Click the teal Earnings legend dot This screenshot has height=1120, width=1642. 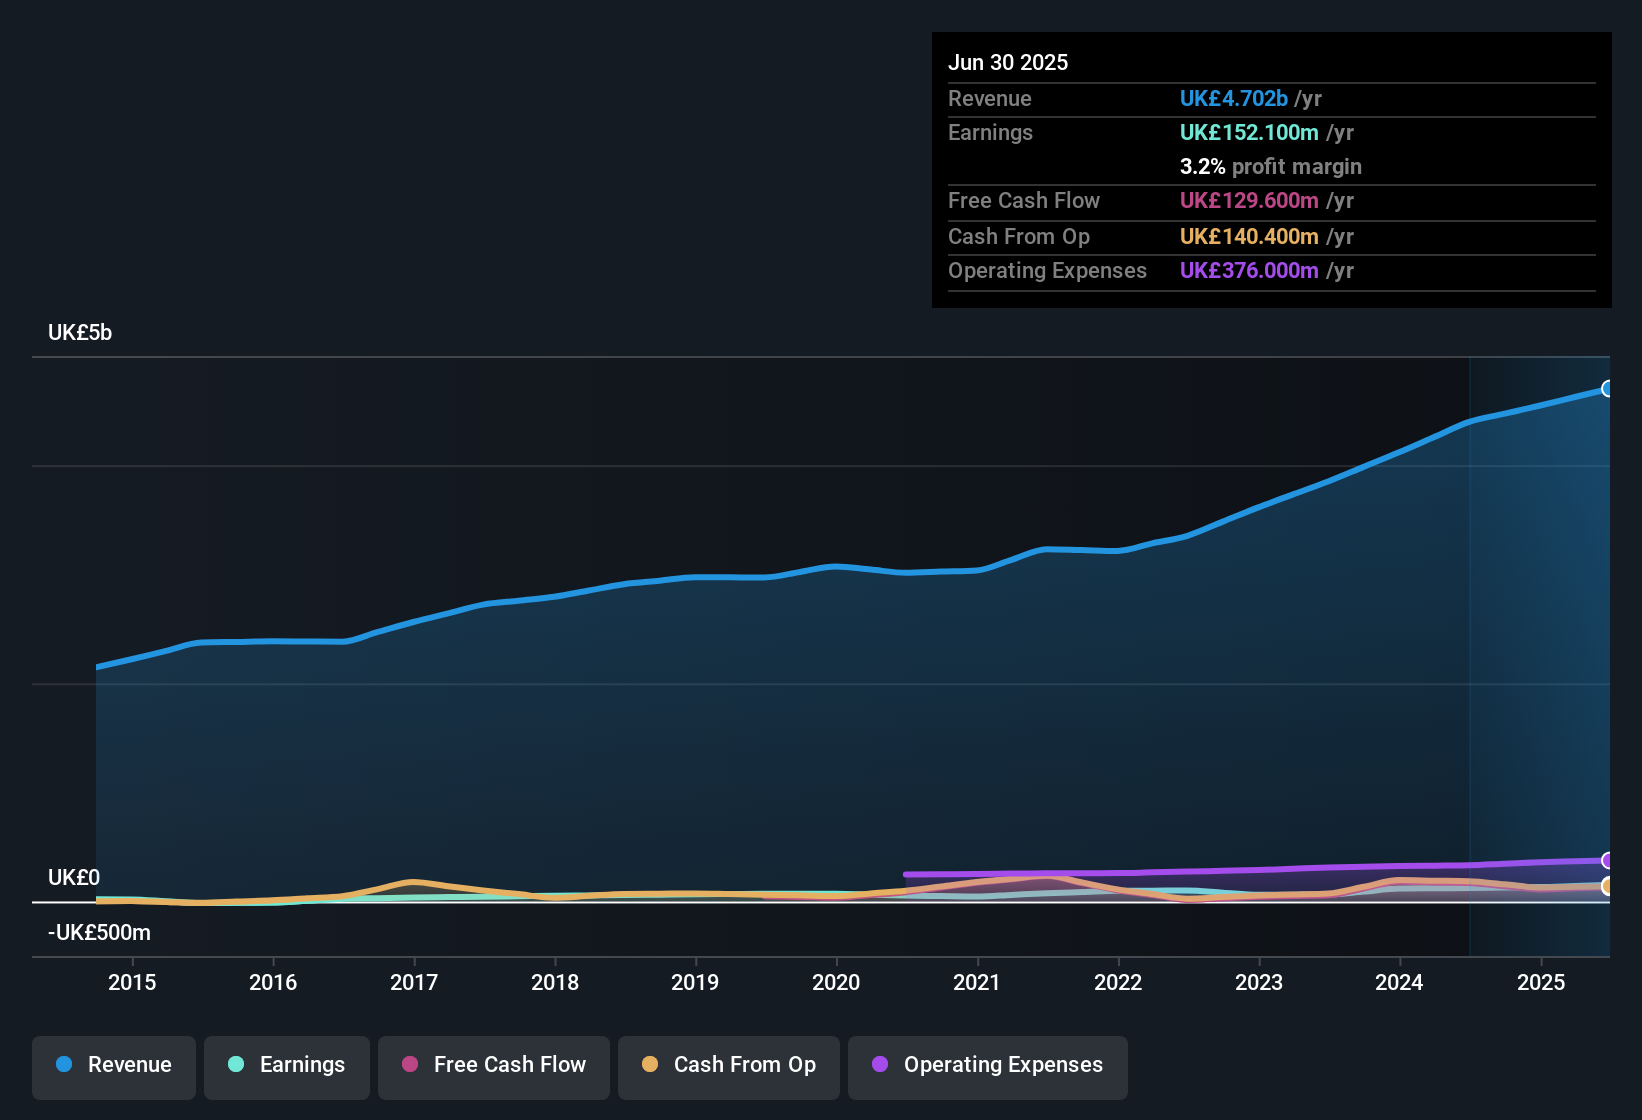click(x=236, y=1065)
